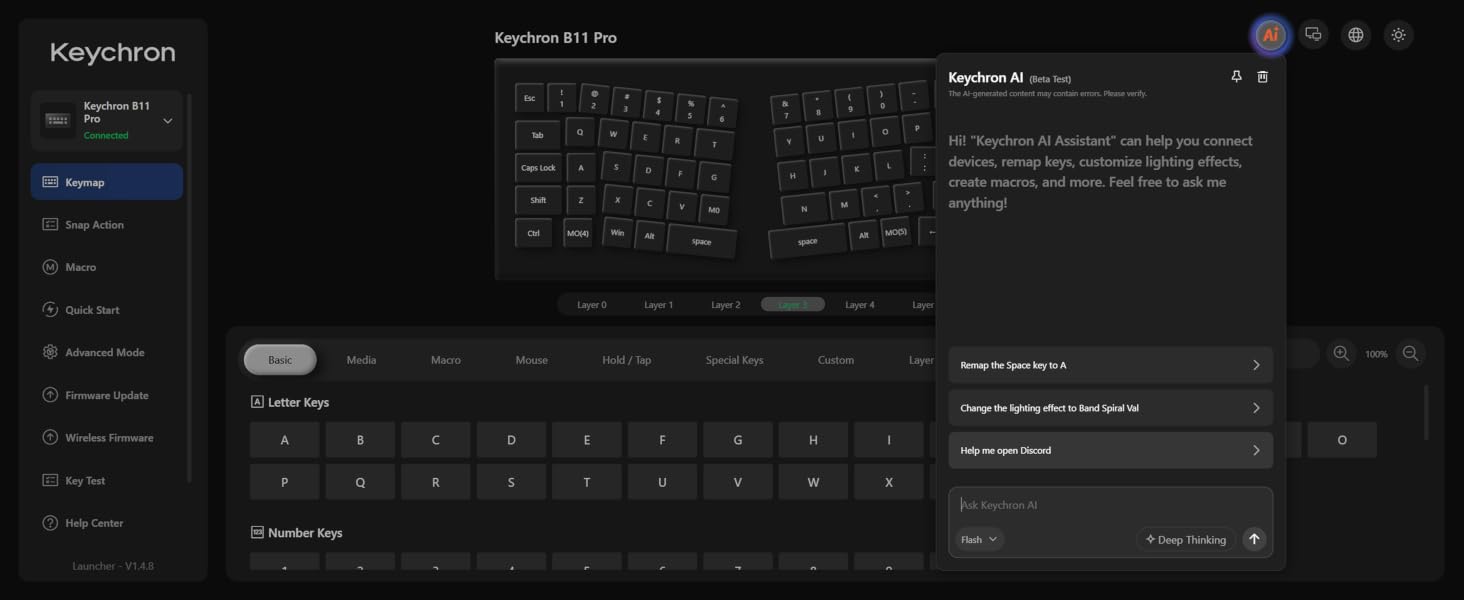
Task: Choose the Band Spiral Val lighting suggestion
Action: click(x=1110, y=408)
